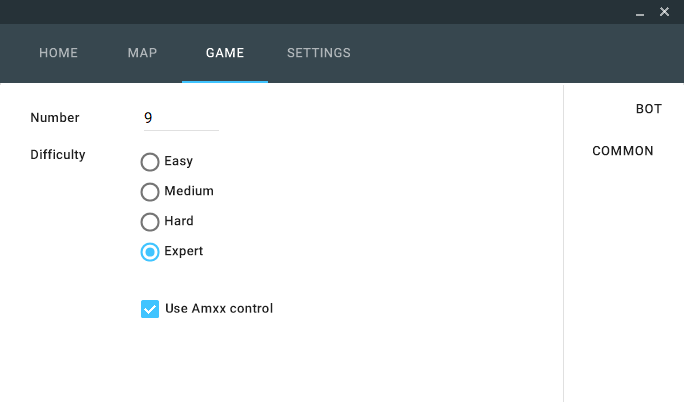
Task: Switch to the COMMON side section
Action: point(623,151)
